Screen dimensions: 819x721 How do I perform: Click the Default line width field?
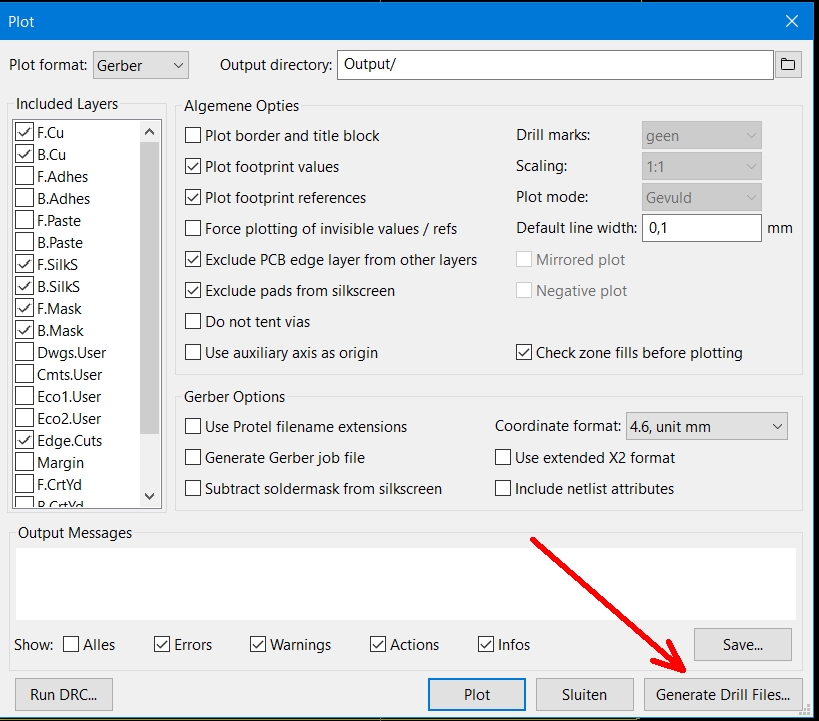click(x=701, y=228)
